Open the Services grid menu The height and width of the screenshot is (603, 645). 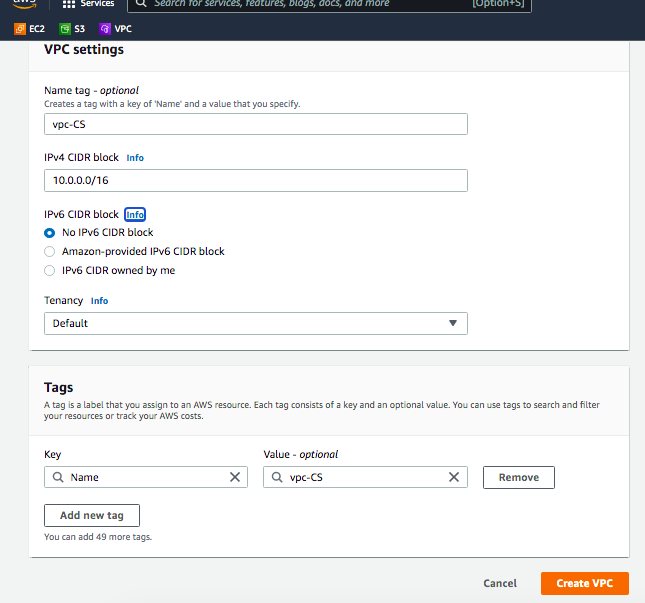pos(69,4)
